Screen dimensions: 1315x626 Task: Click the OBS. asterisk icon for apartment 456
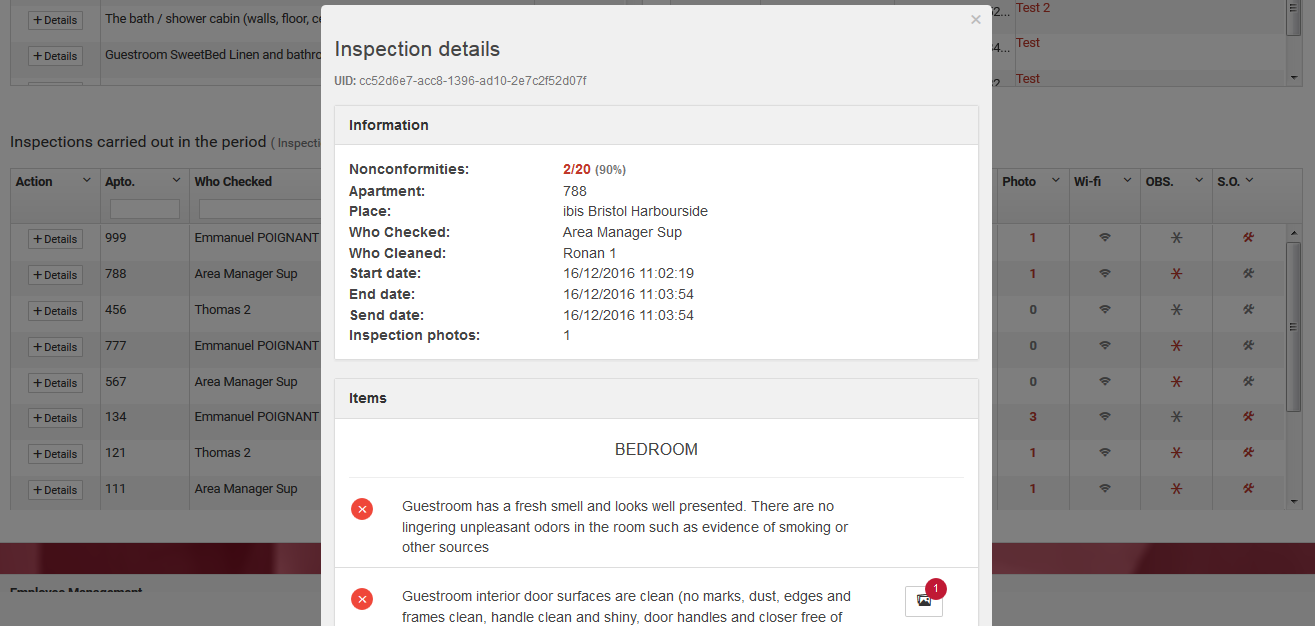pyautogui.click(x=1176, y=310)
